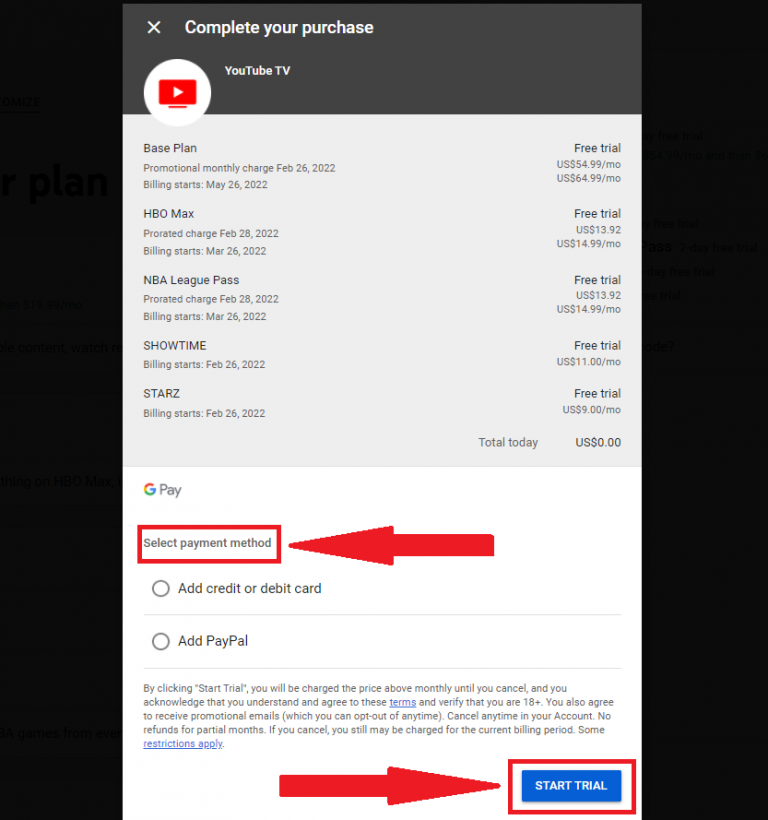The width and height of the screenshot is (768, 820).
Task: Click the Google Pay logo
Action: coord(163,490)
